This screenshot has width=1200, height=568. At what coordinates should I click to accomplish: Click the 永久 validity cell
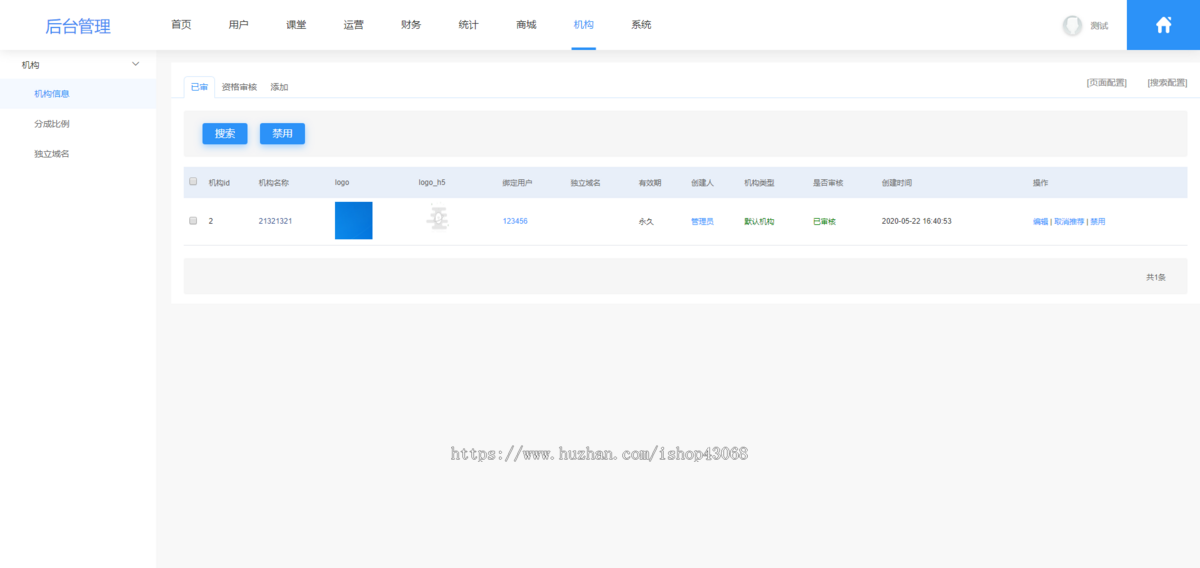point(646,221)
